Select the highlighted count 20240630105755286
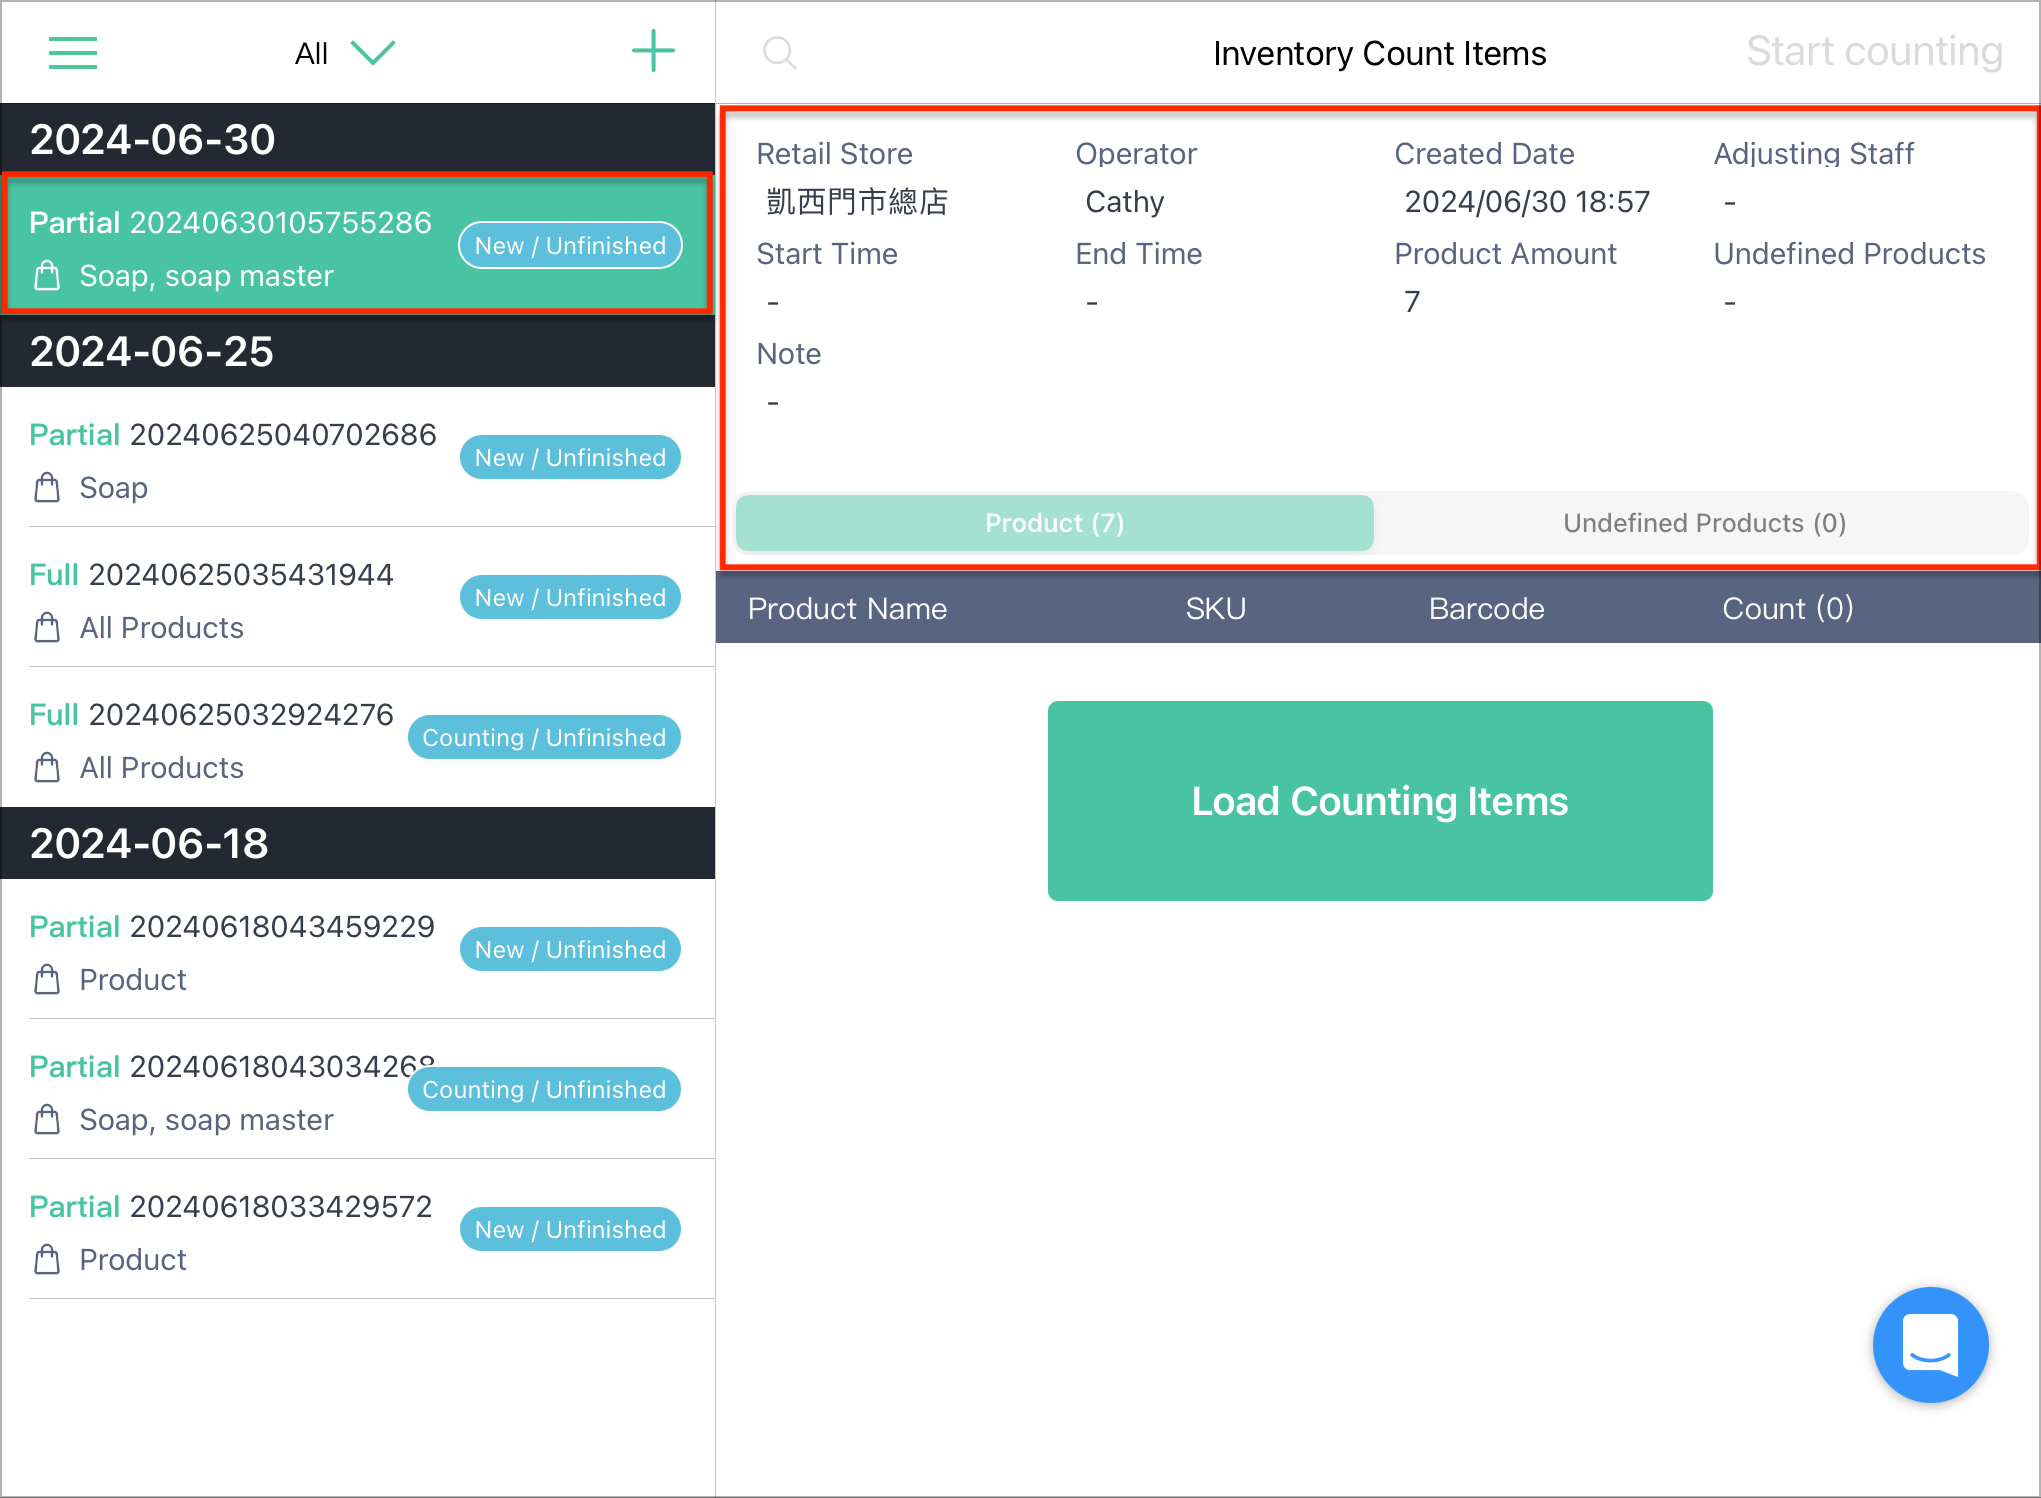Image resolution: width=2041 pixels, height=1498 pixels. 358,244
